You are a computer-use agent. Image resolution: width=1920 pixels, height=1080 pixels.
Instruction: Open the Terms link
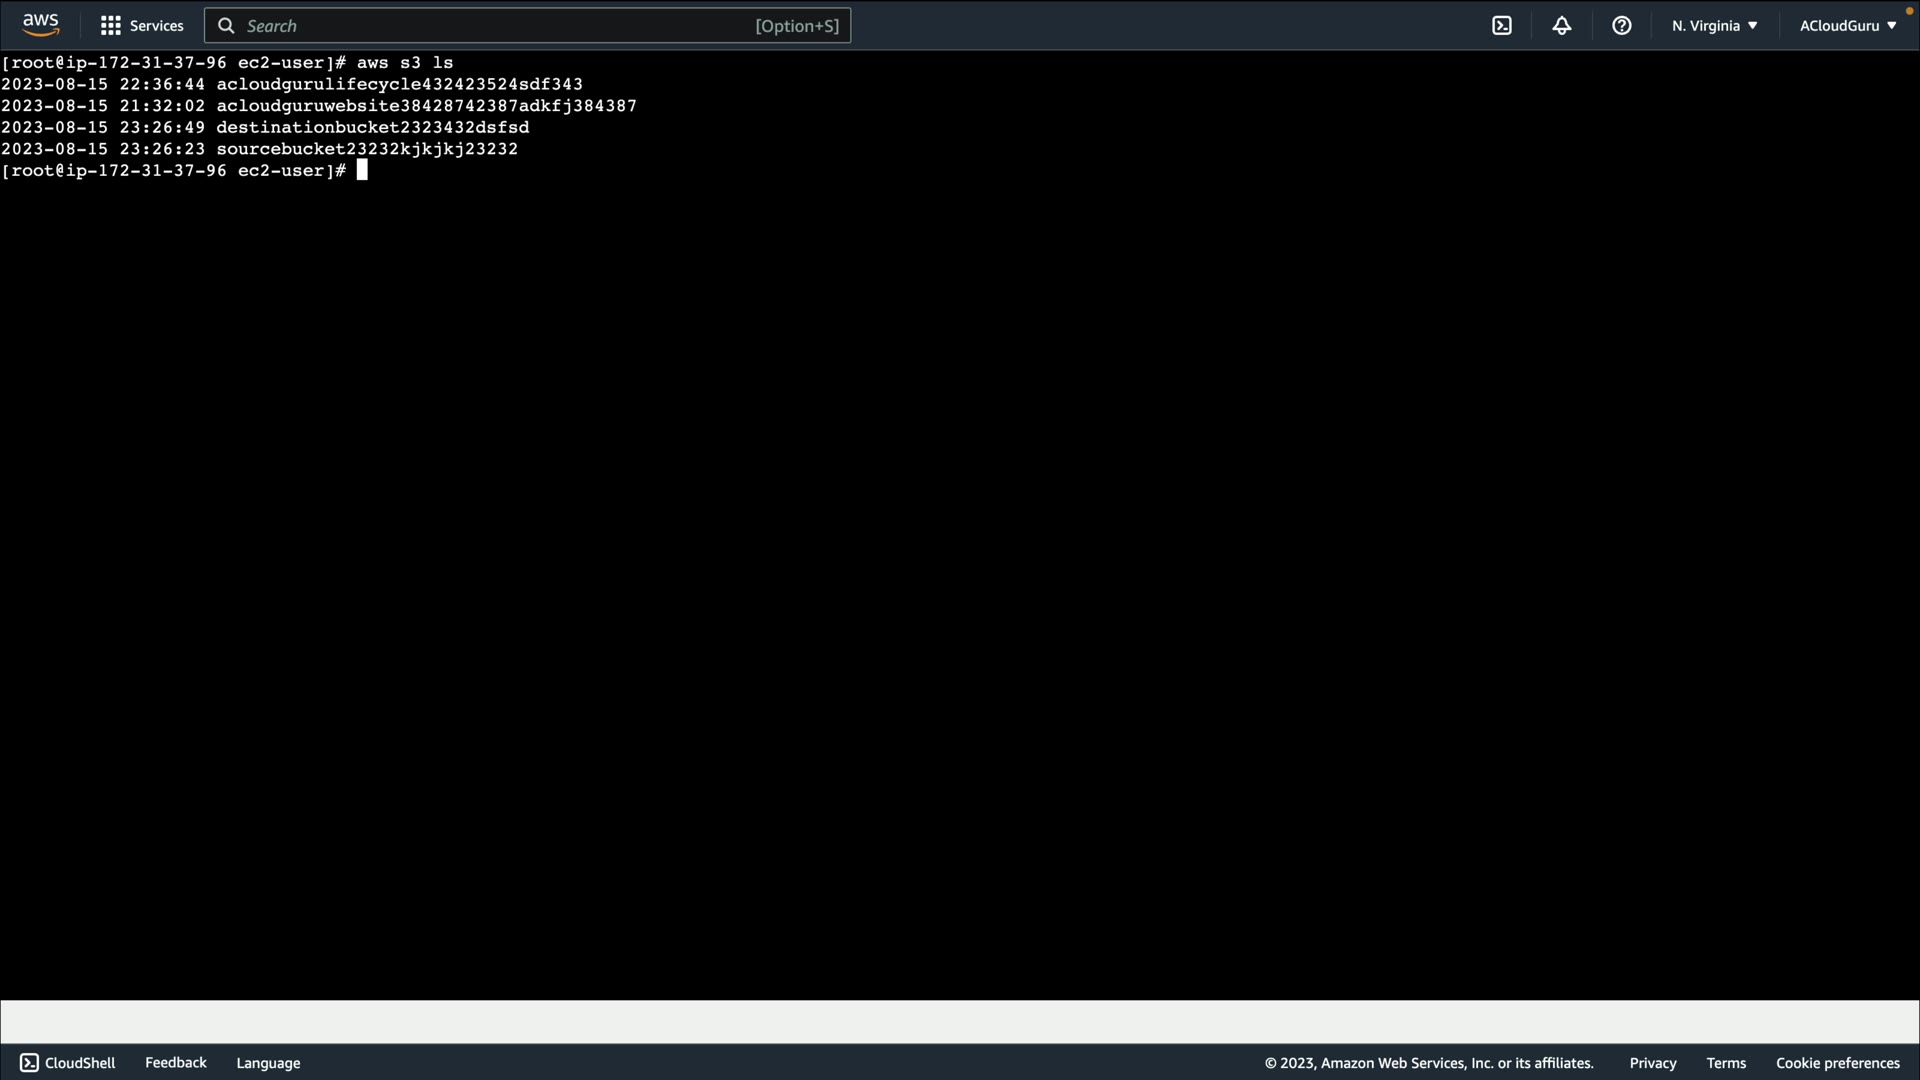(1726, 1063)
